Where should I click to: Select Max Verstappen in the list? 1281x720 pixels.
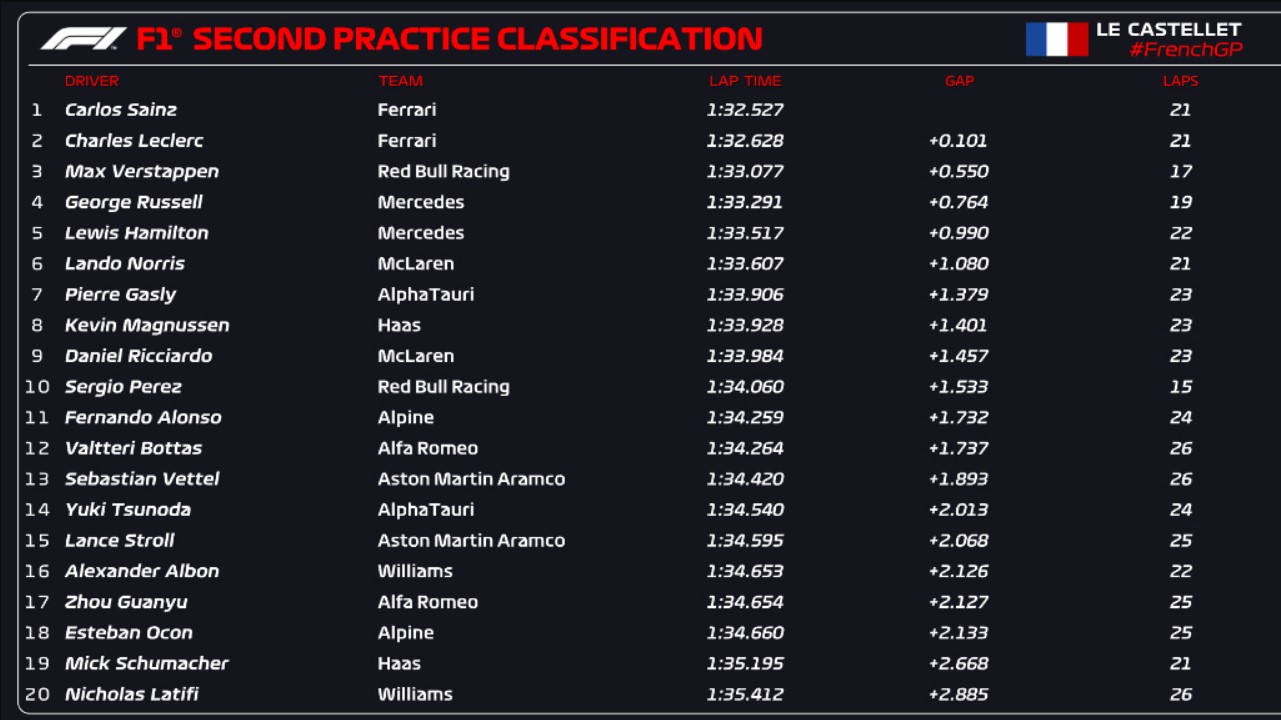tap(142, 171)
